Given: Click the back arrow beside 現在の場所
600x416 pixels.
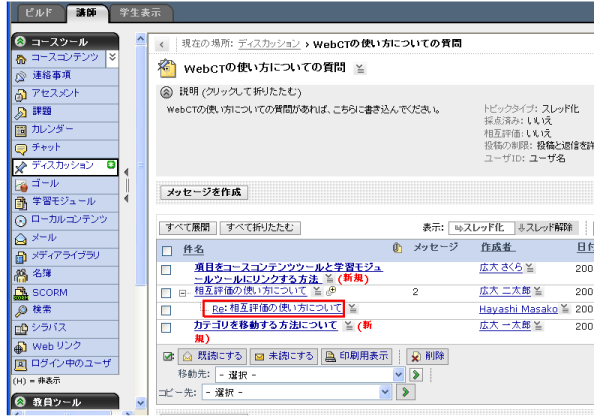Looking at the screenshot, I should [162, 45].
